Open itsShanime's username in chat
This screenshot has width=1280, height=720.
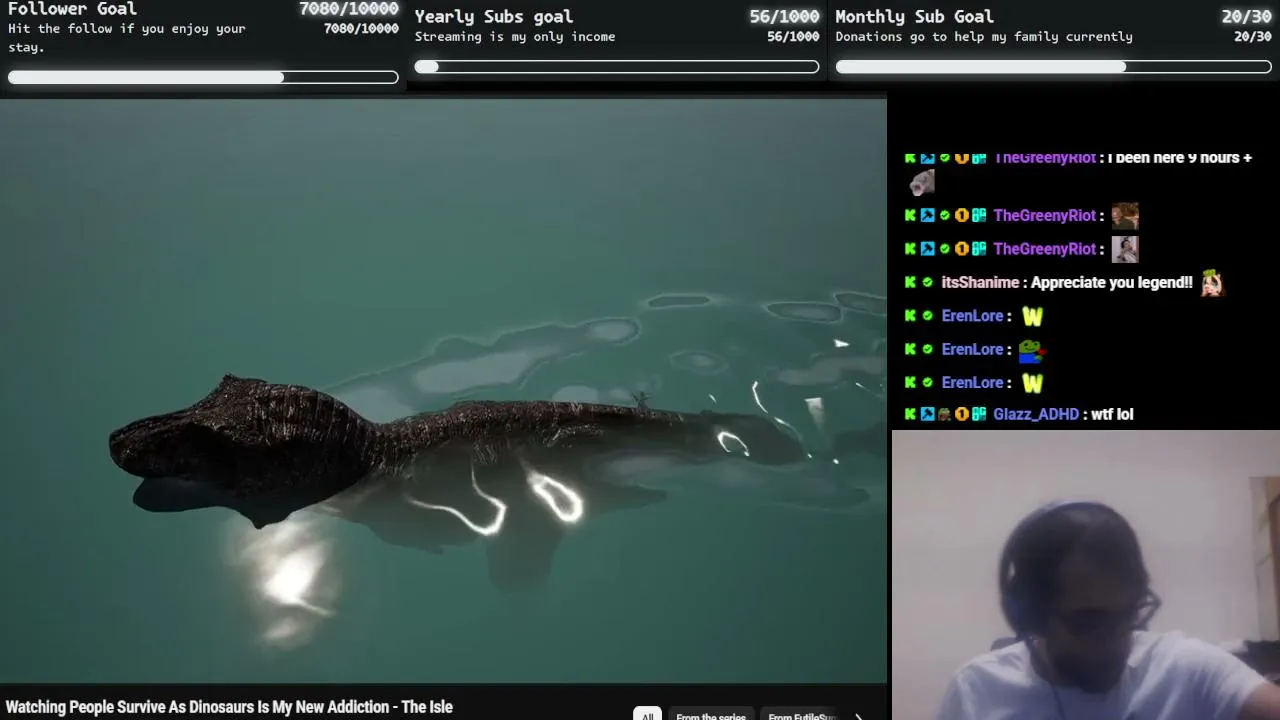click(980, 283)
